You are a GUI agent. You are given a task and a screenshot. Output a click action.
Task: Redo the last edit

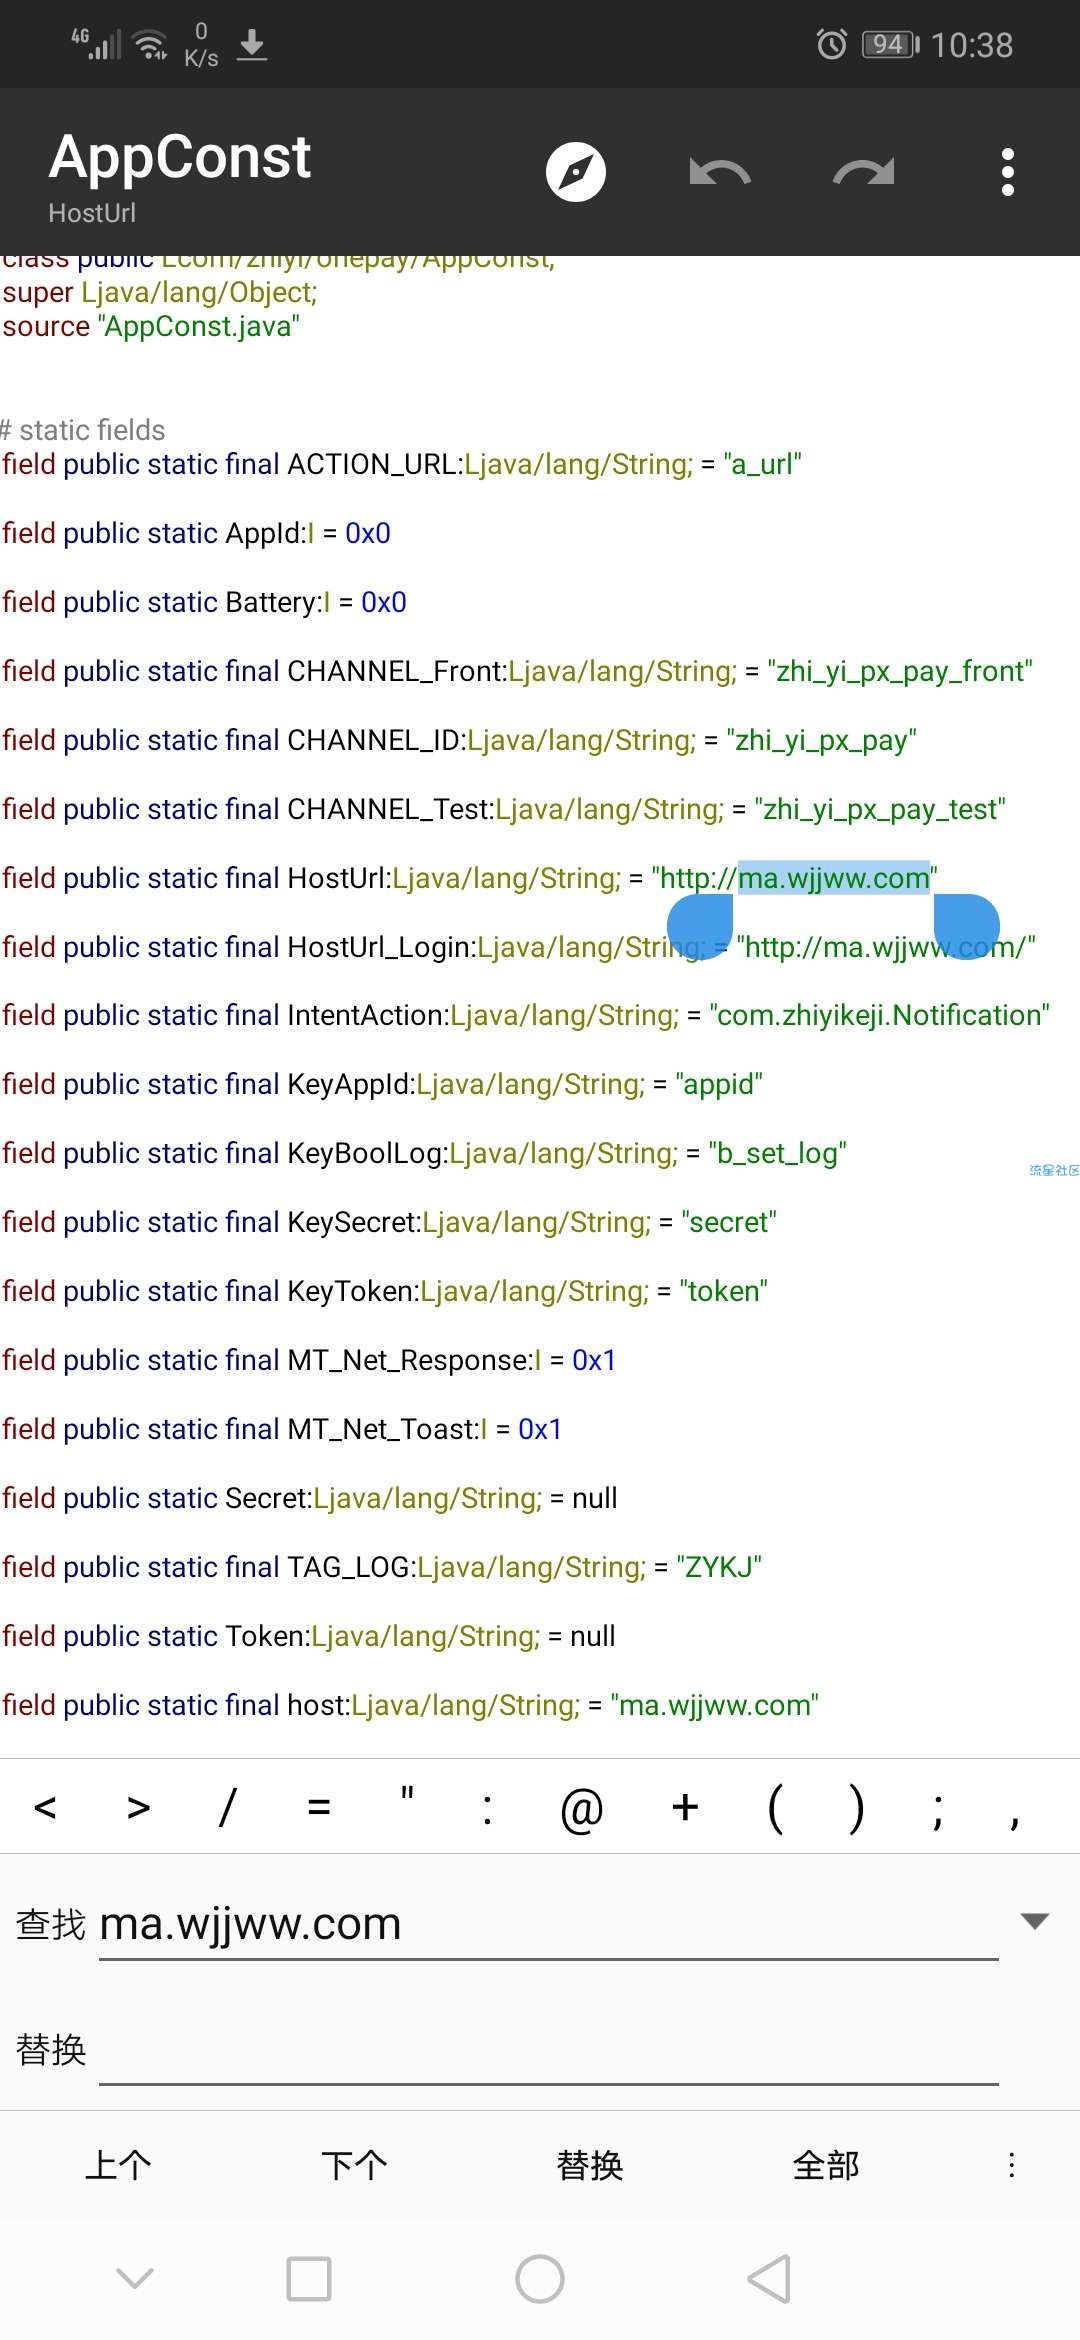(864, 172)
